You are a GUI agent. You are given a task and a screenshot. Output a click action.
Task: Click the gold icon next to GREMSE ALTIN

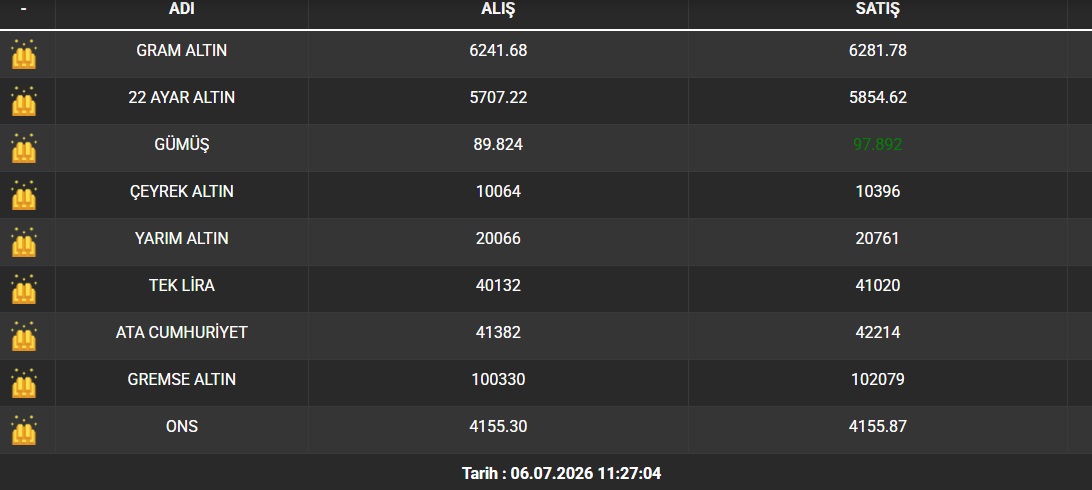click(x=24, y=383)
